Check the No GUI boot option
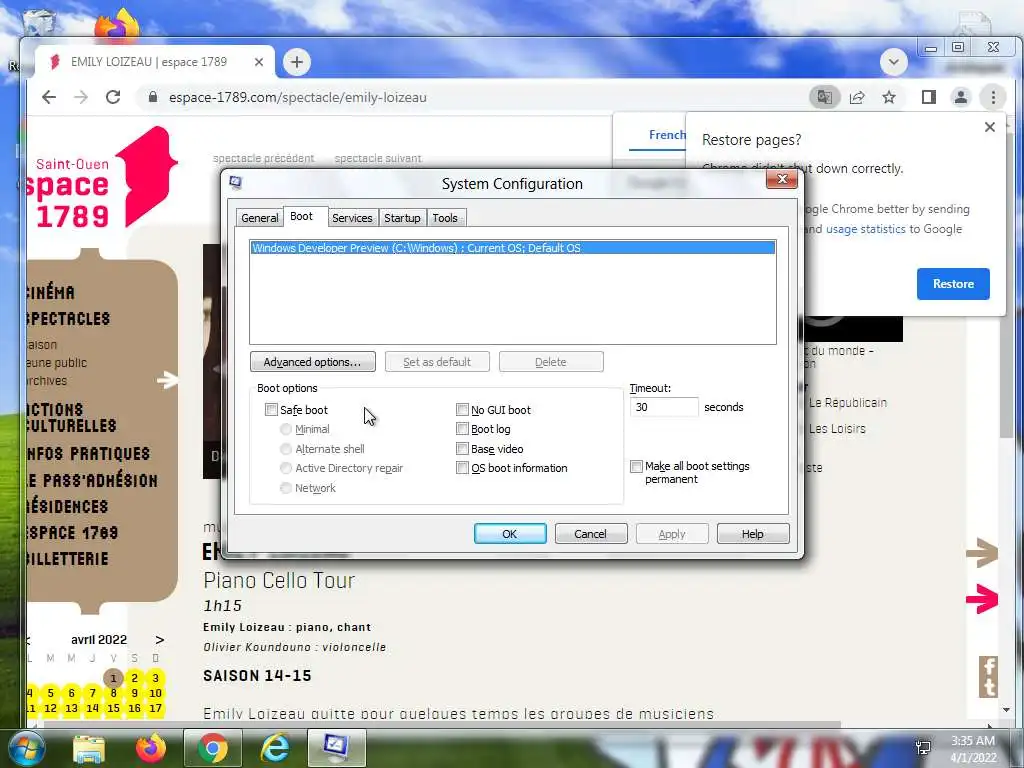The image size is (1024, 768). pos(462,409)
